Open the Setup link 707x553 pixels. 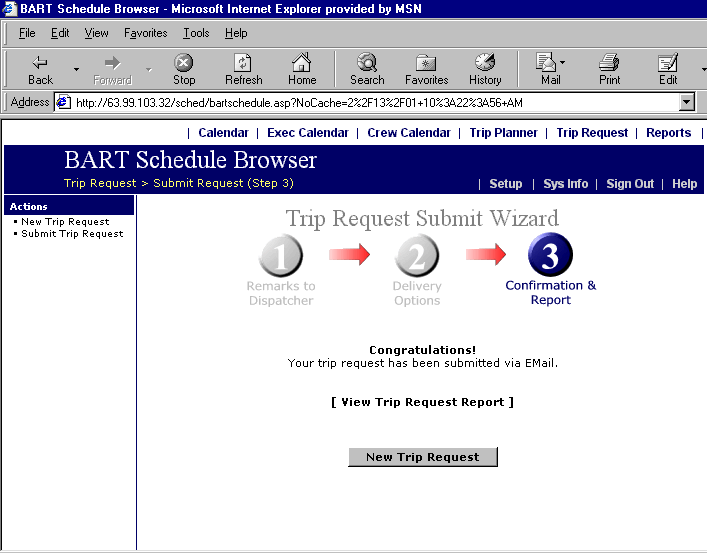click(x=505, y=184)
